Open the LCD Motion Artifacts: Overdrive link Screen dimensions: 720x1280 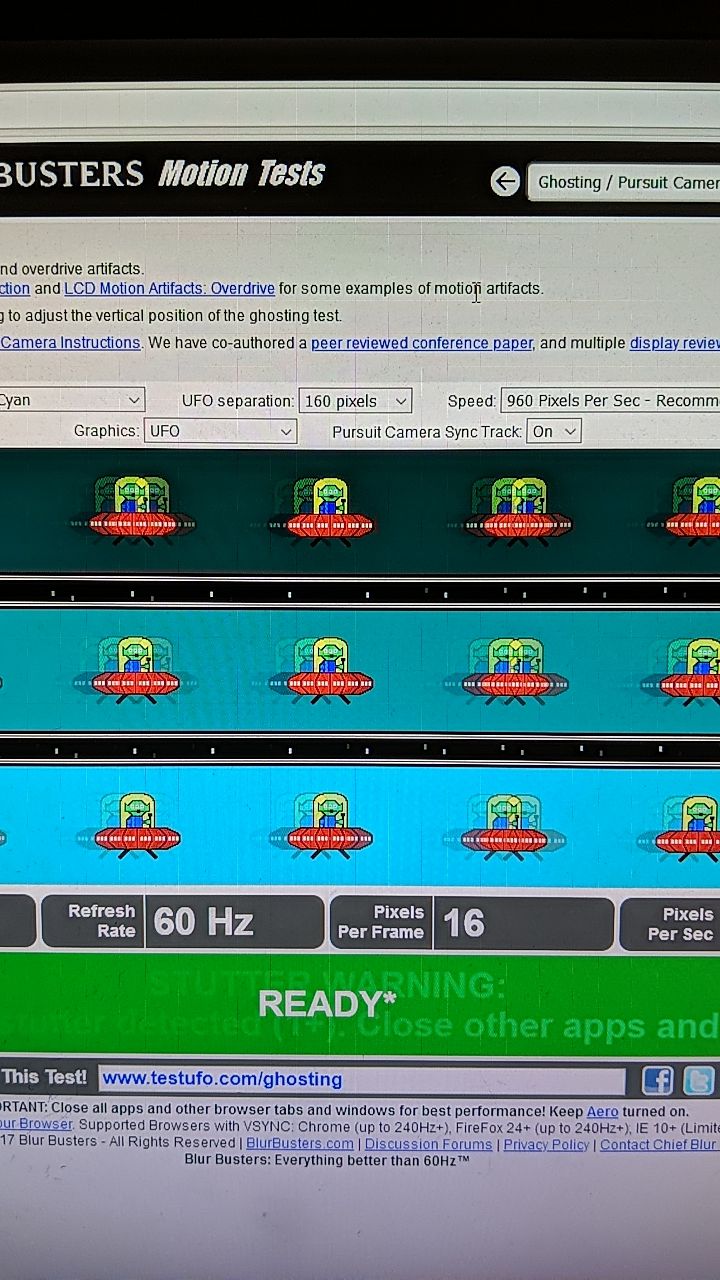(169, 288)
